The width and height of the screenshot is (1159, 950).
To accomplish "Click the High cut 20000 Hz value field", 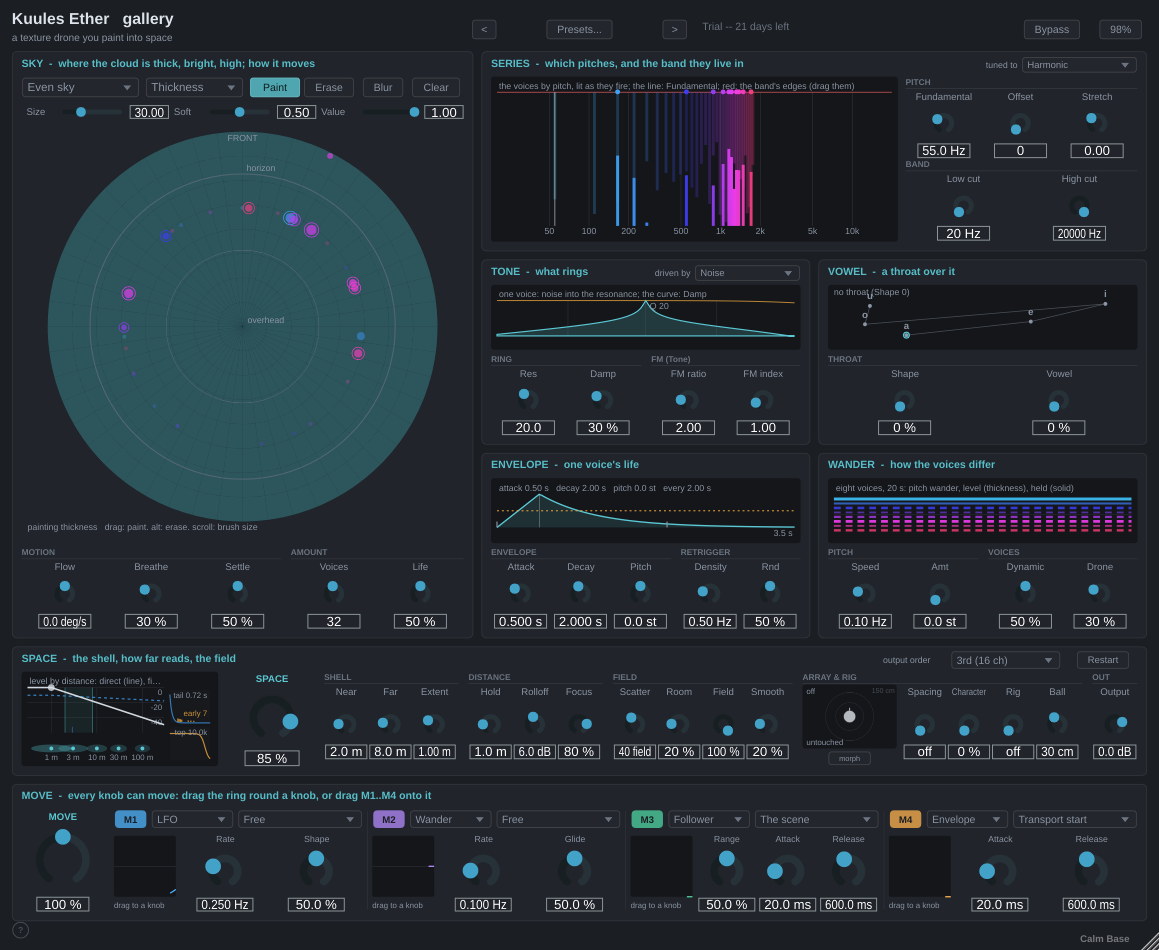I will click(1079, 234).
